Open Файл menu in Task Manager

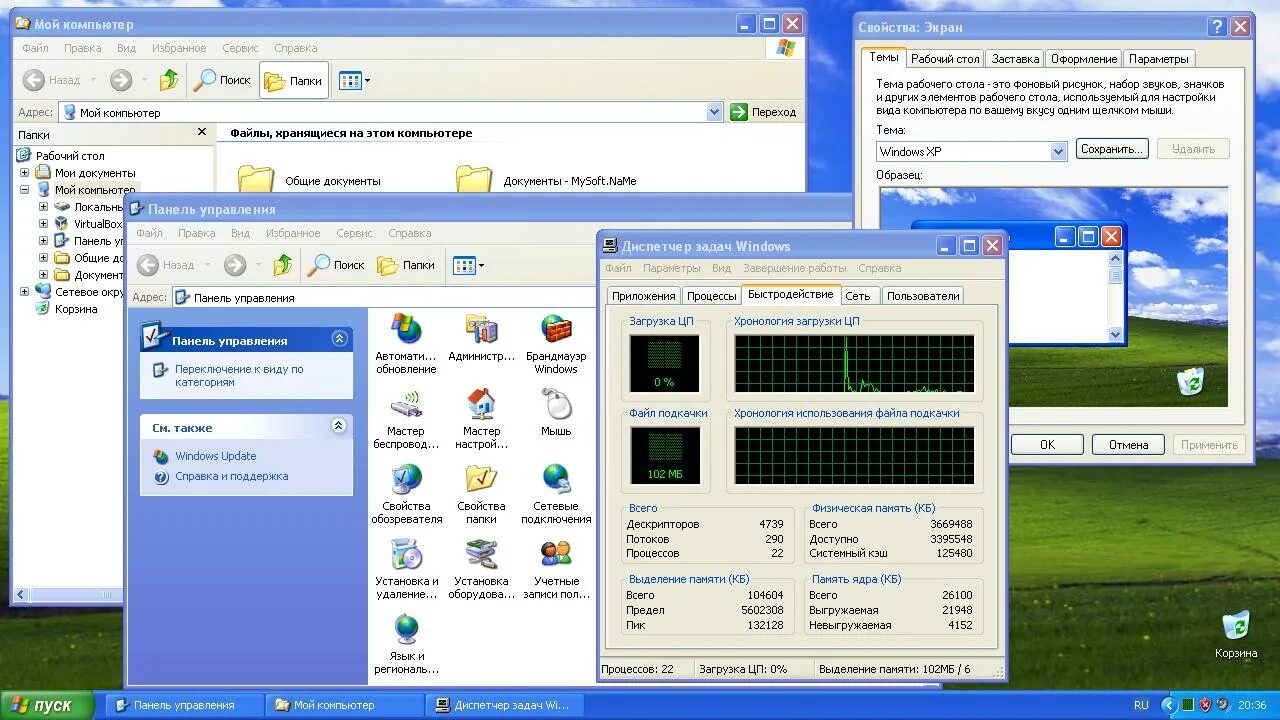pyautogui.click(x=618, y=268)
